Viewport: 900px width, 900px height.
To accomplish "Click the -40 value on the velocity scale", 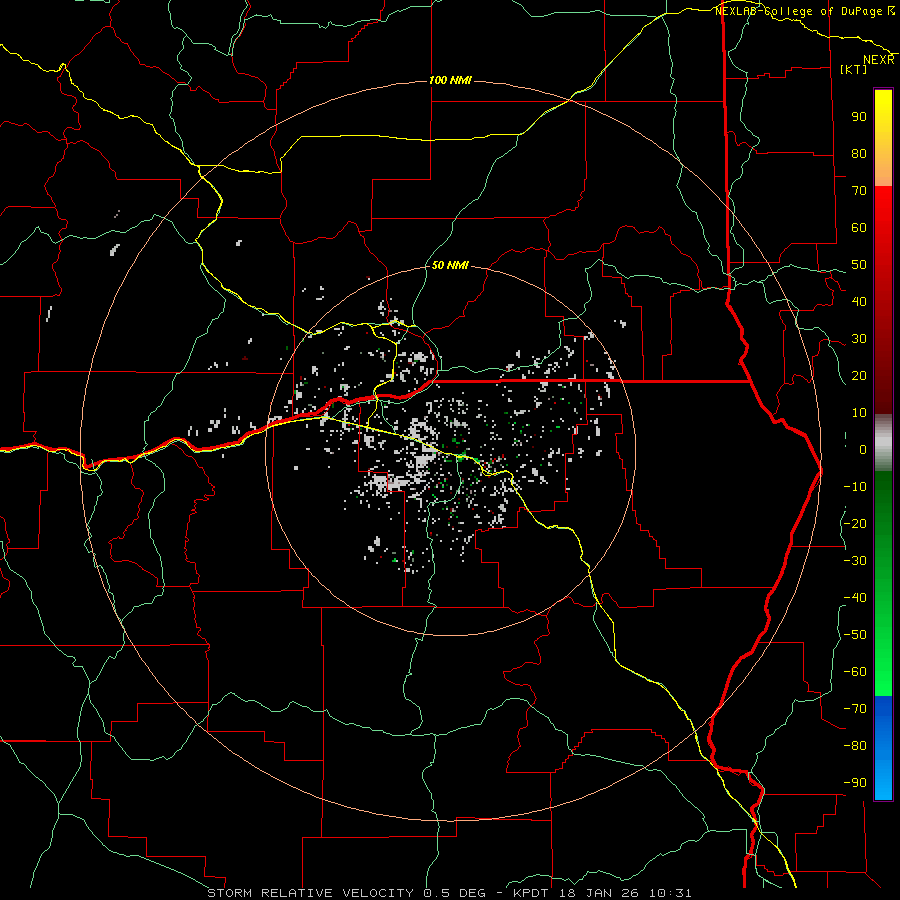I will pos(855,598).
